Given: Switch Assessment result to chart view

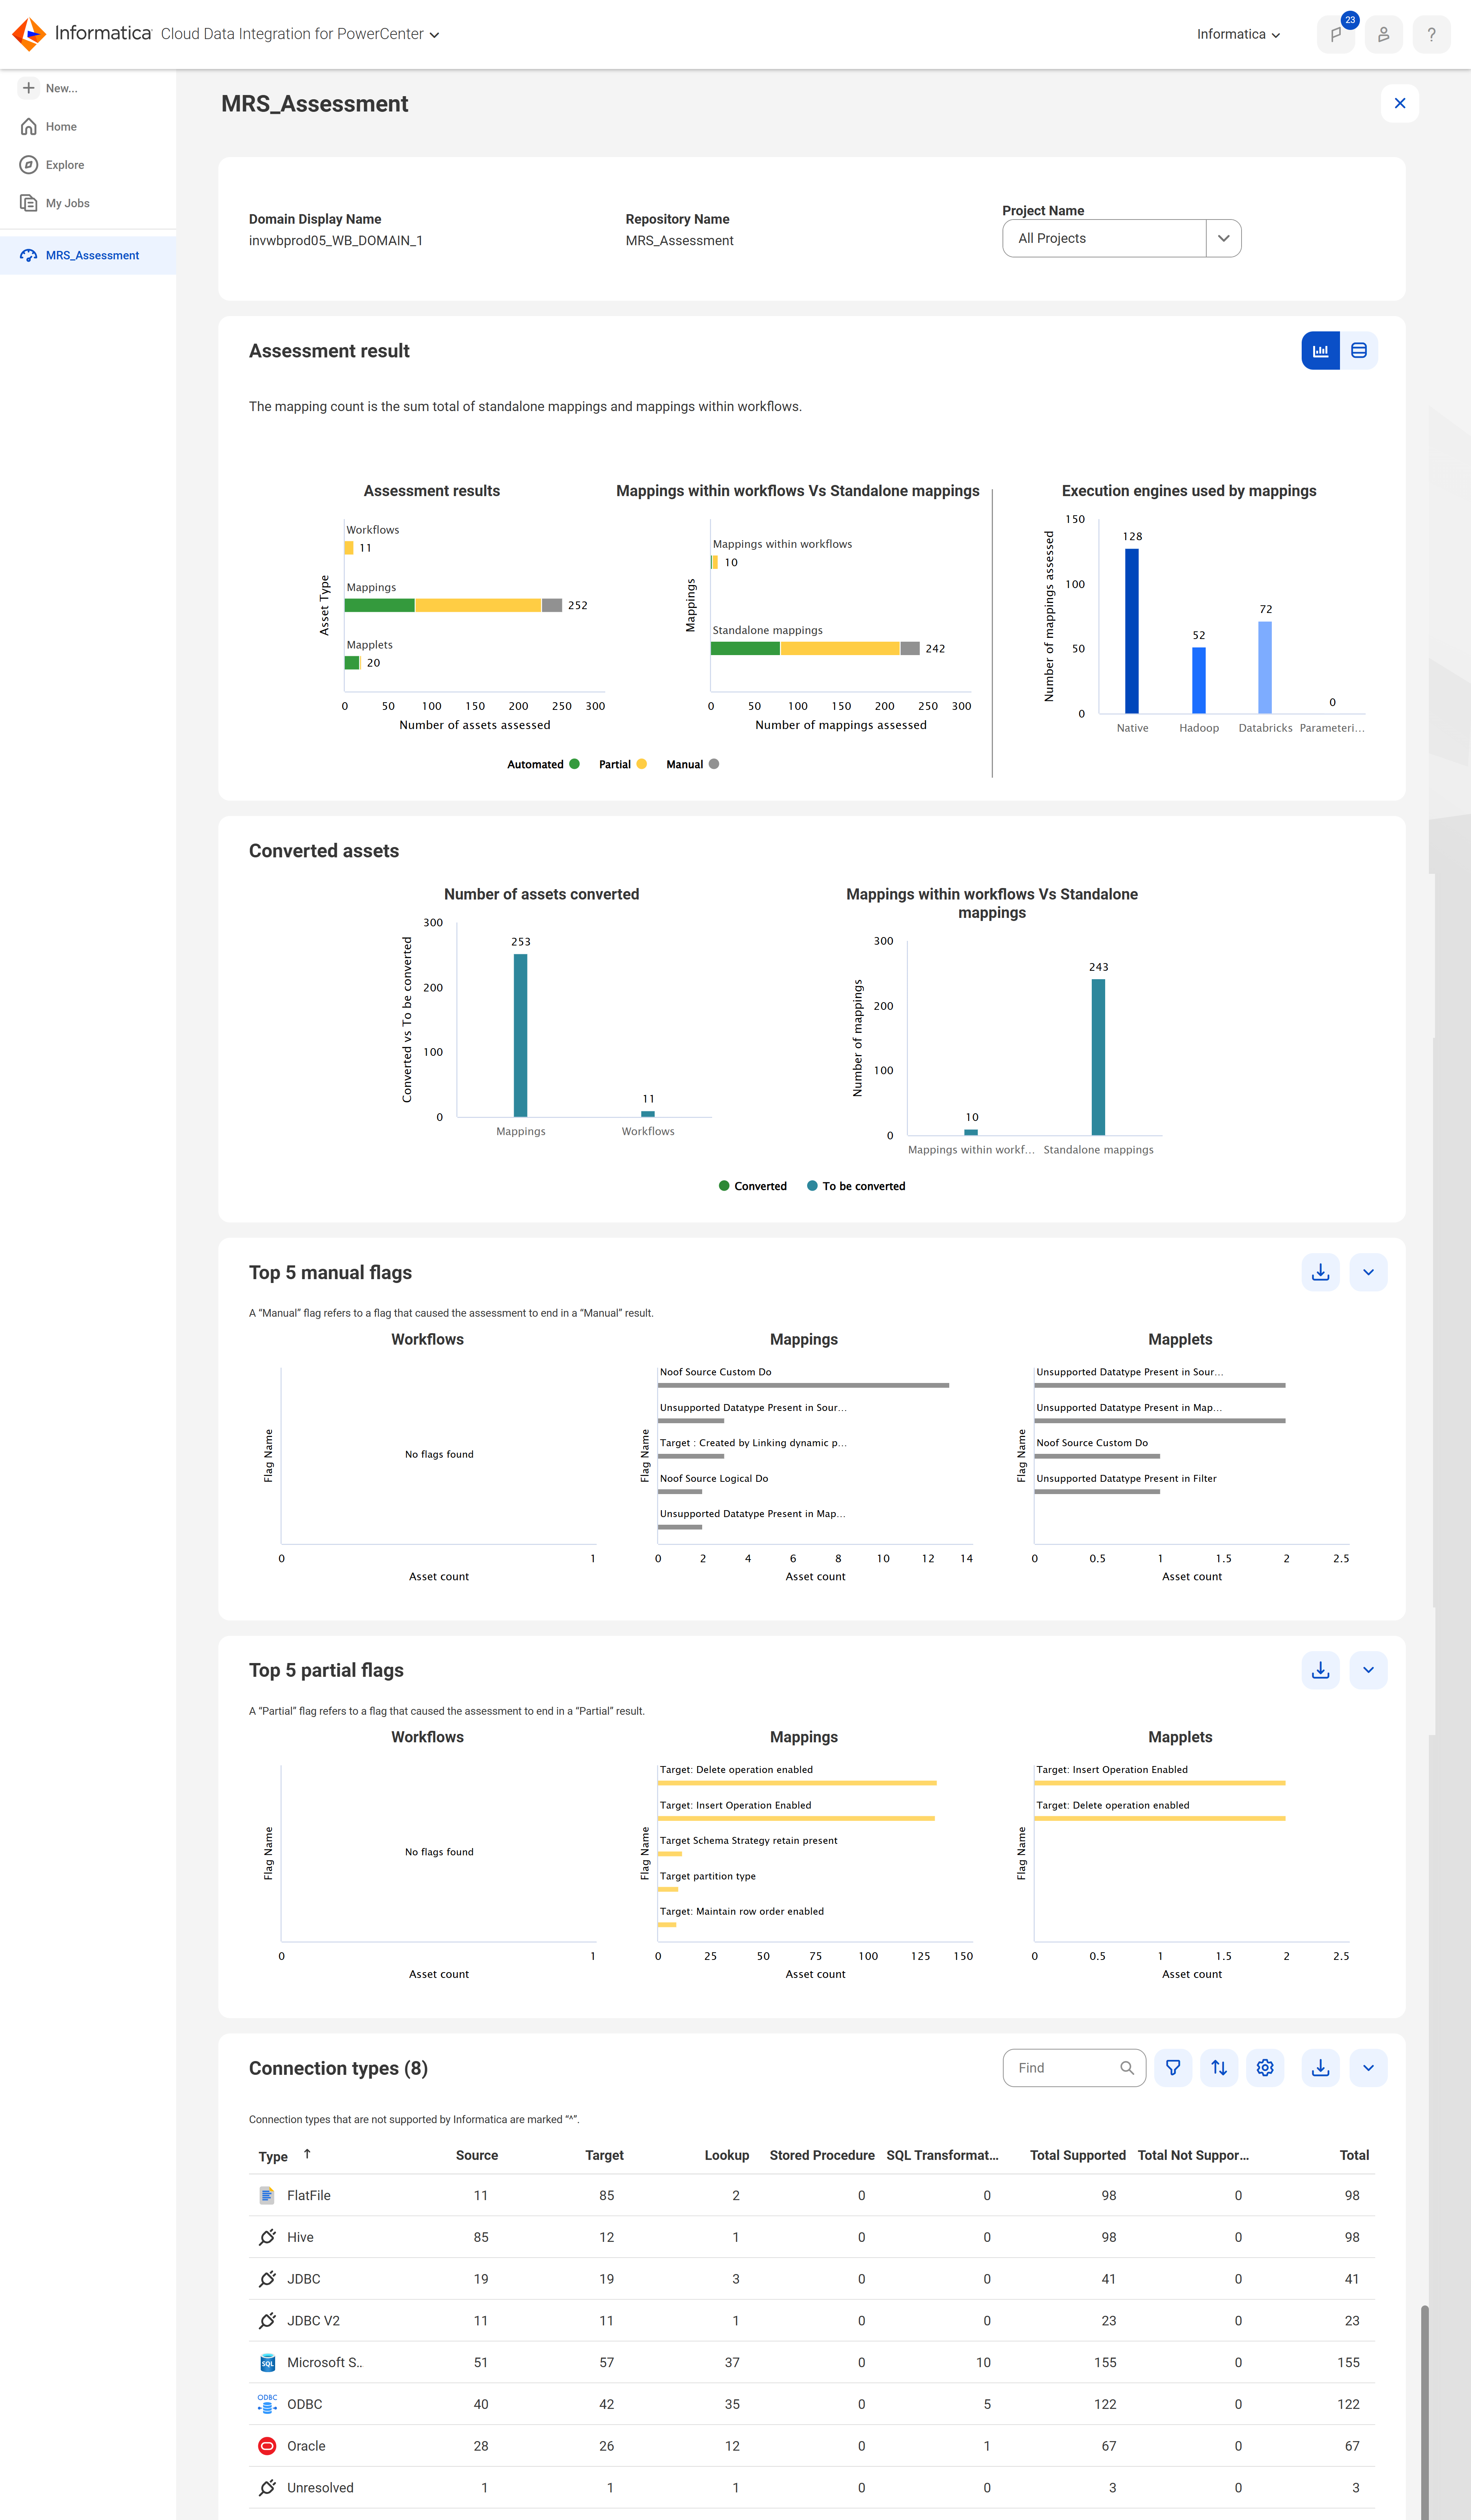Looking at the screenshot, I should pos(1320,350).
